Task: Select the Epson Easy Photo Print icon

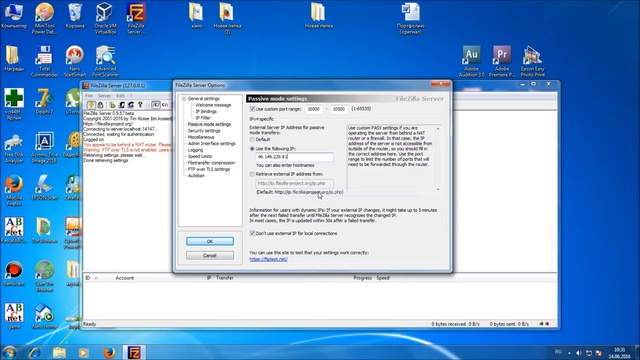Action: coord(532,61)
